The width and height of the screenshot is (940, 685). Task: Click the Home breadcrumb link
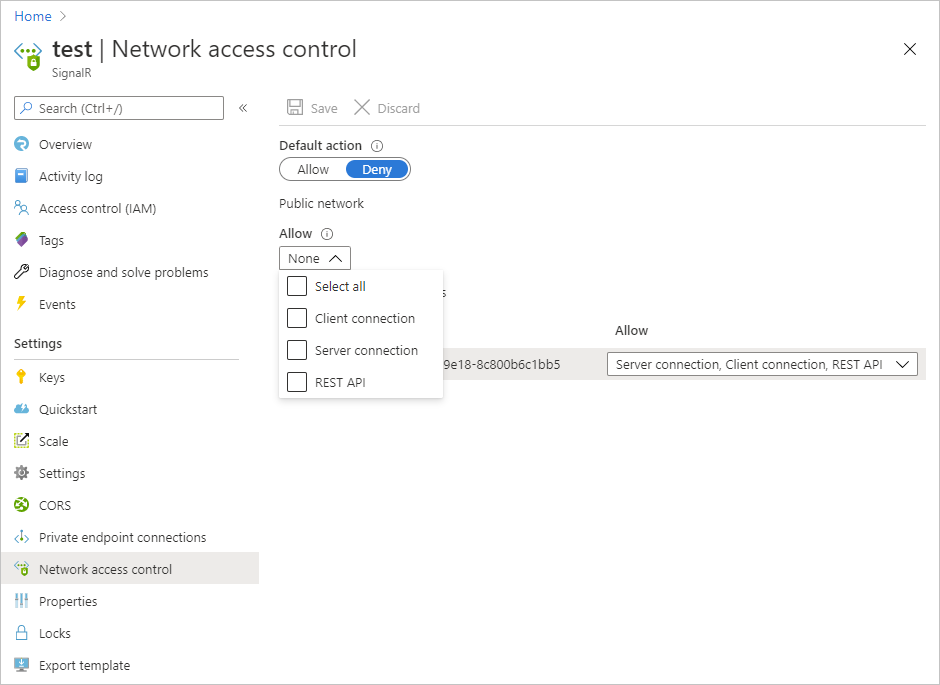33,16
